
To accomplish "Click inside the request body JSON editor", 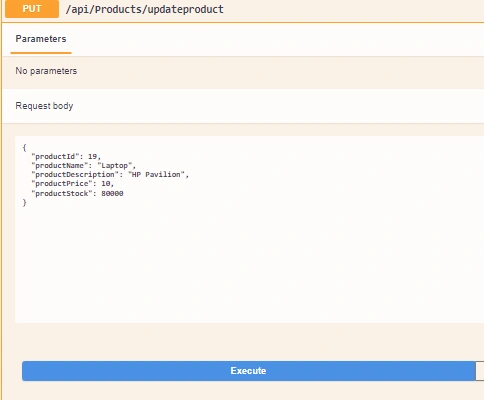I will pos(249,229).
